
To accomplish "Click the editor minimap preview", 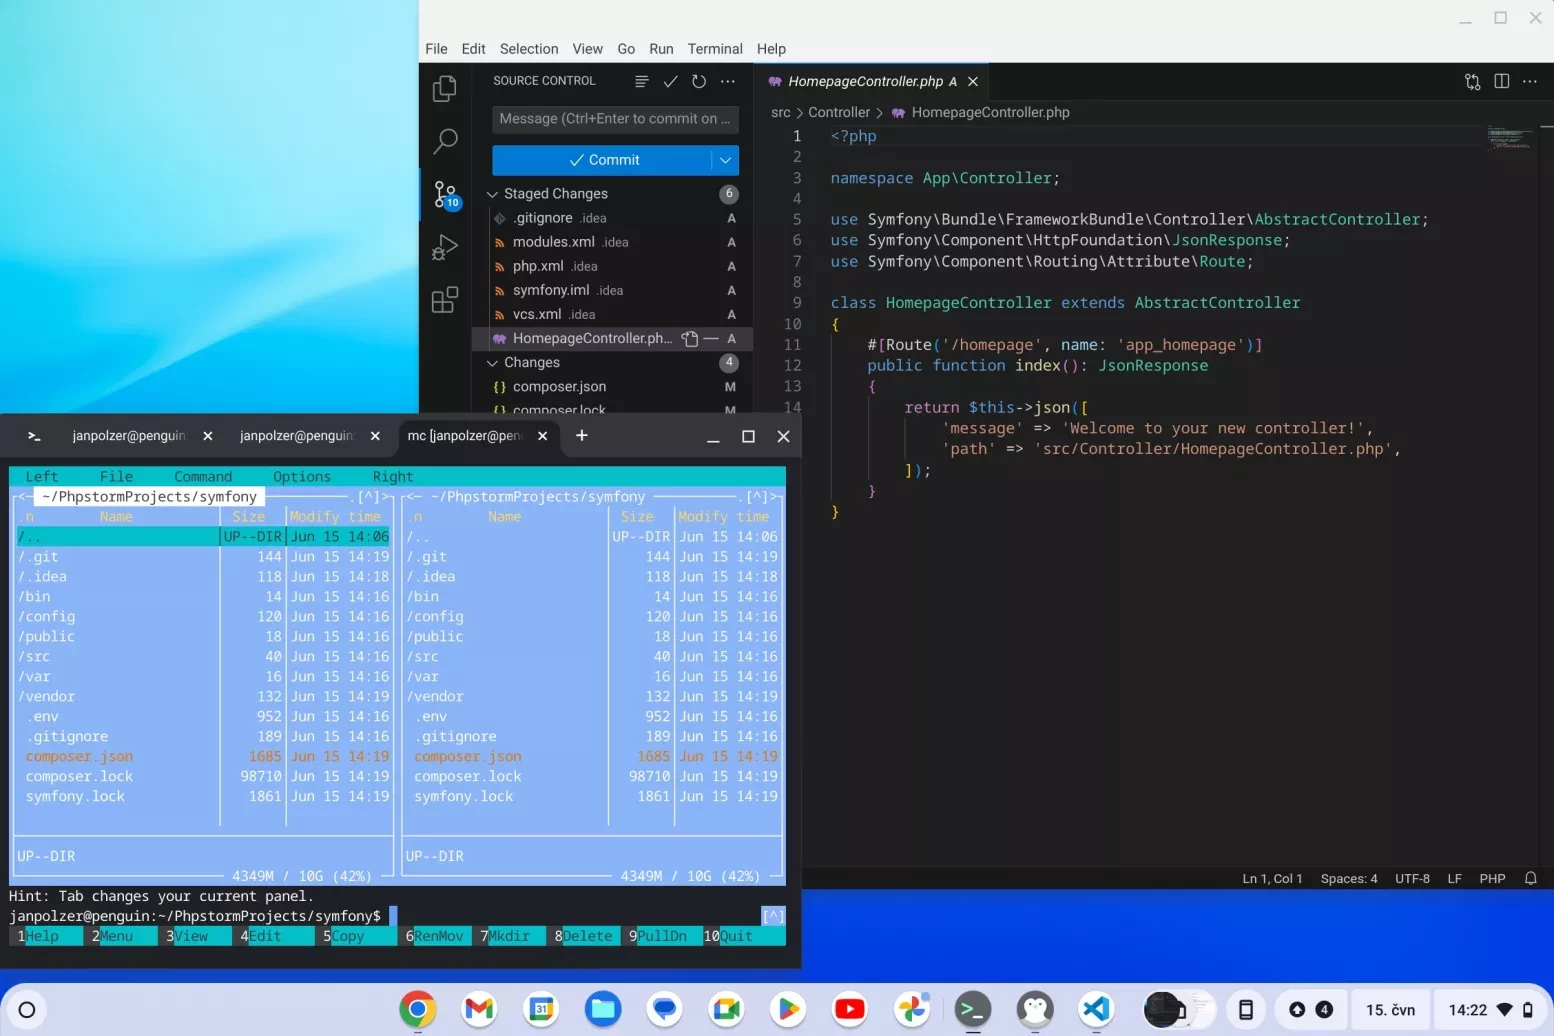I will click(1509, 138).
